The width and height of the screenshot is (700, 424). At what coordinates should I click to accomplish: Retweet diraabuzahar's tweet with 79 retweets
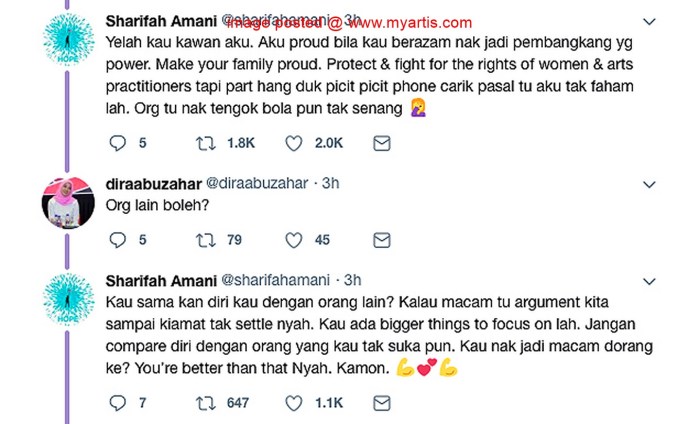coord(206,240)
